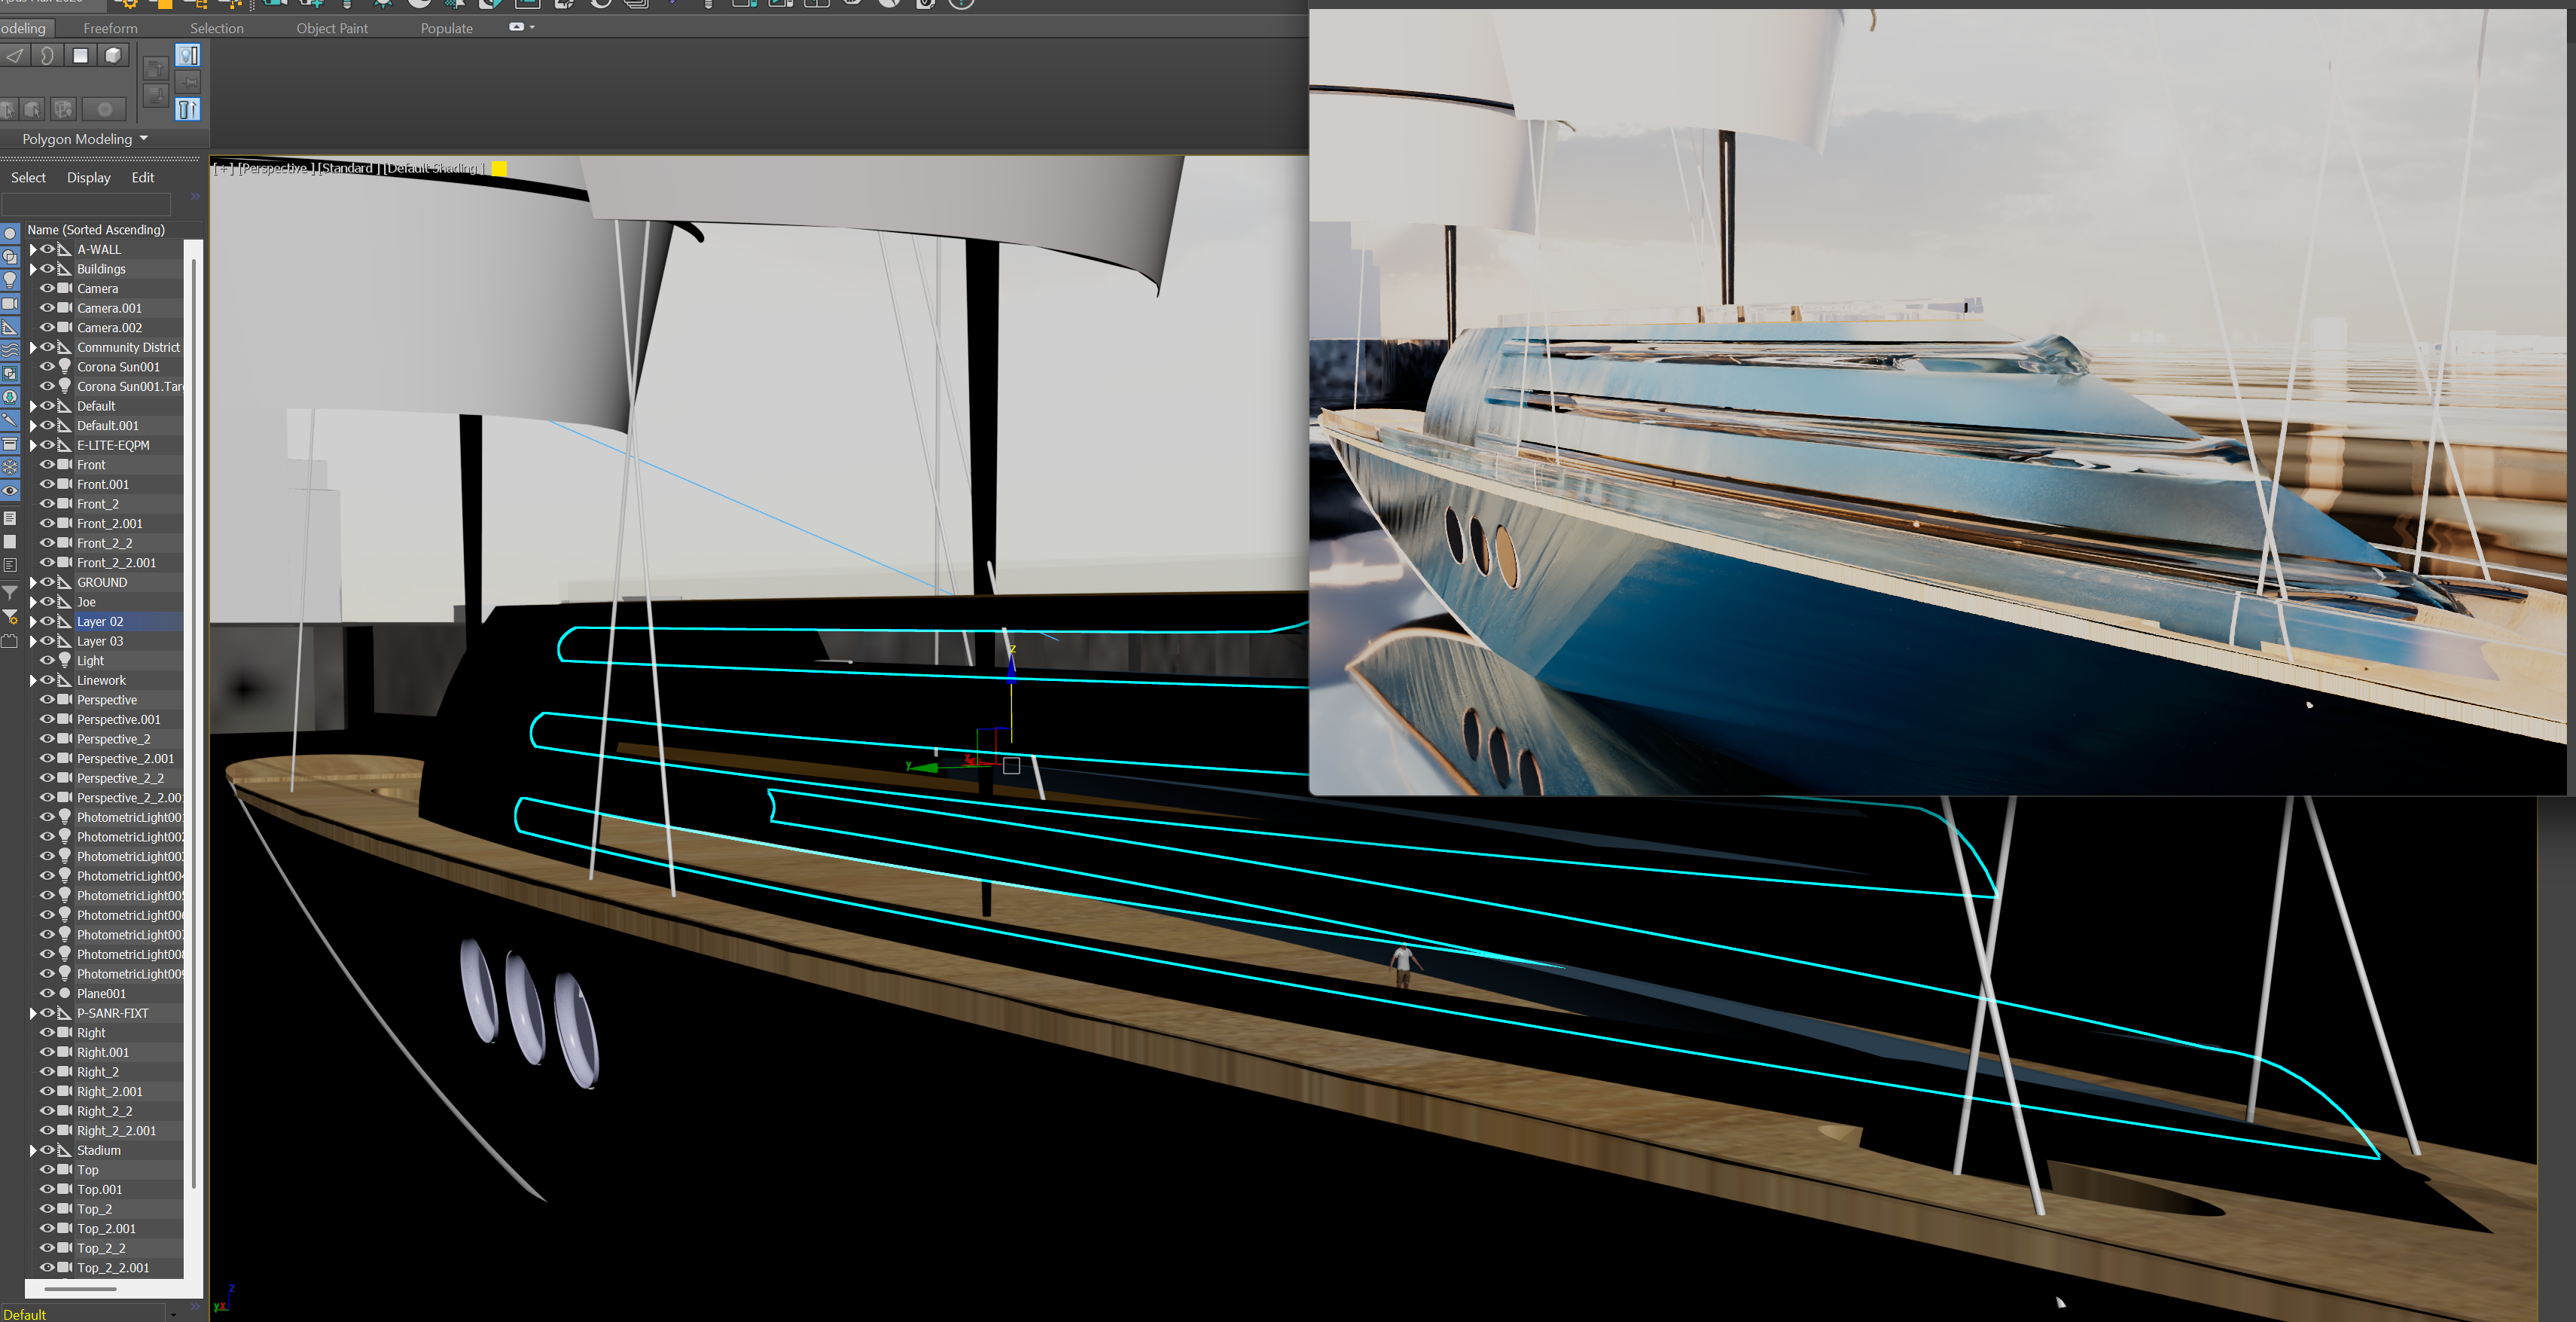Click Next Modifier stack-down arrow icon

(x=155, y=95)
